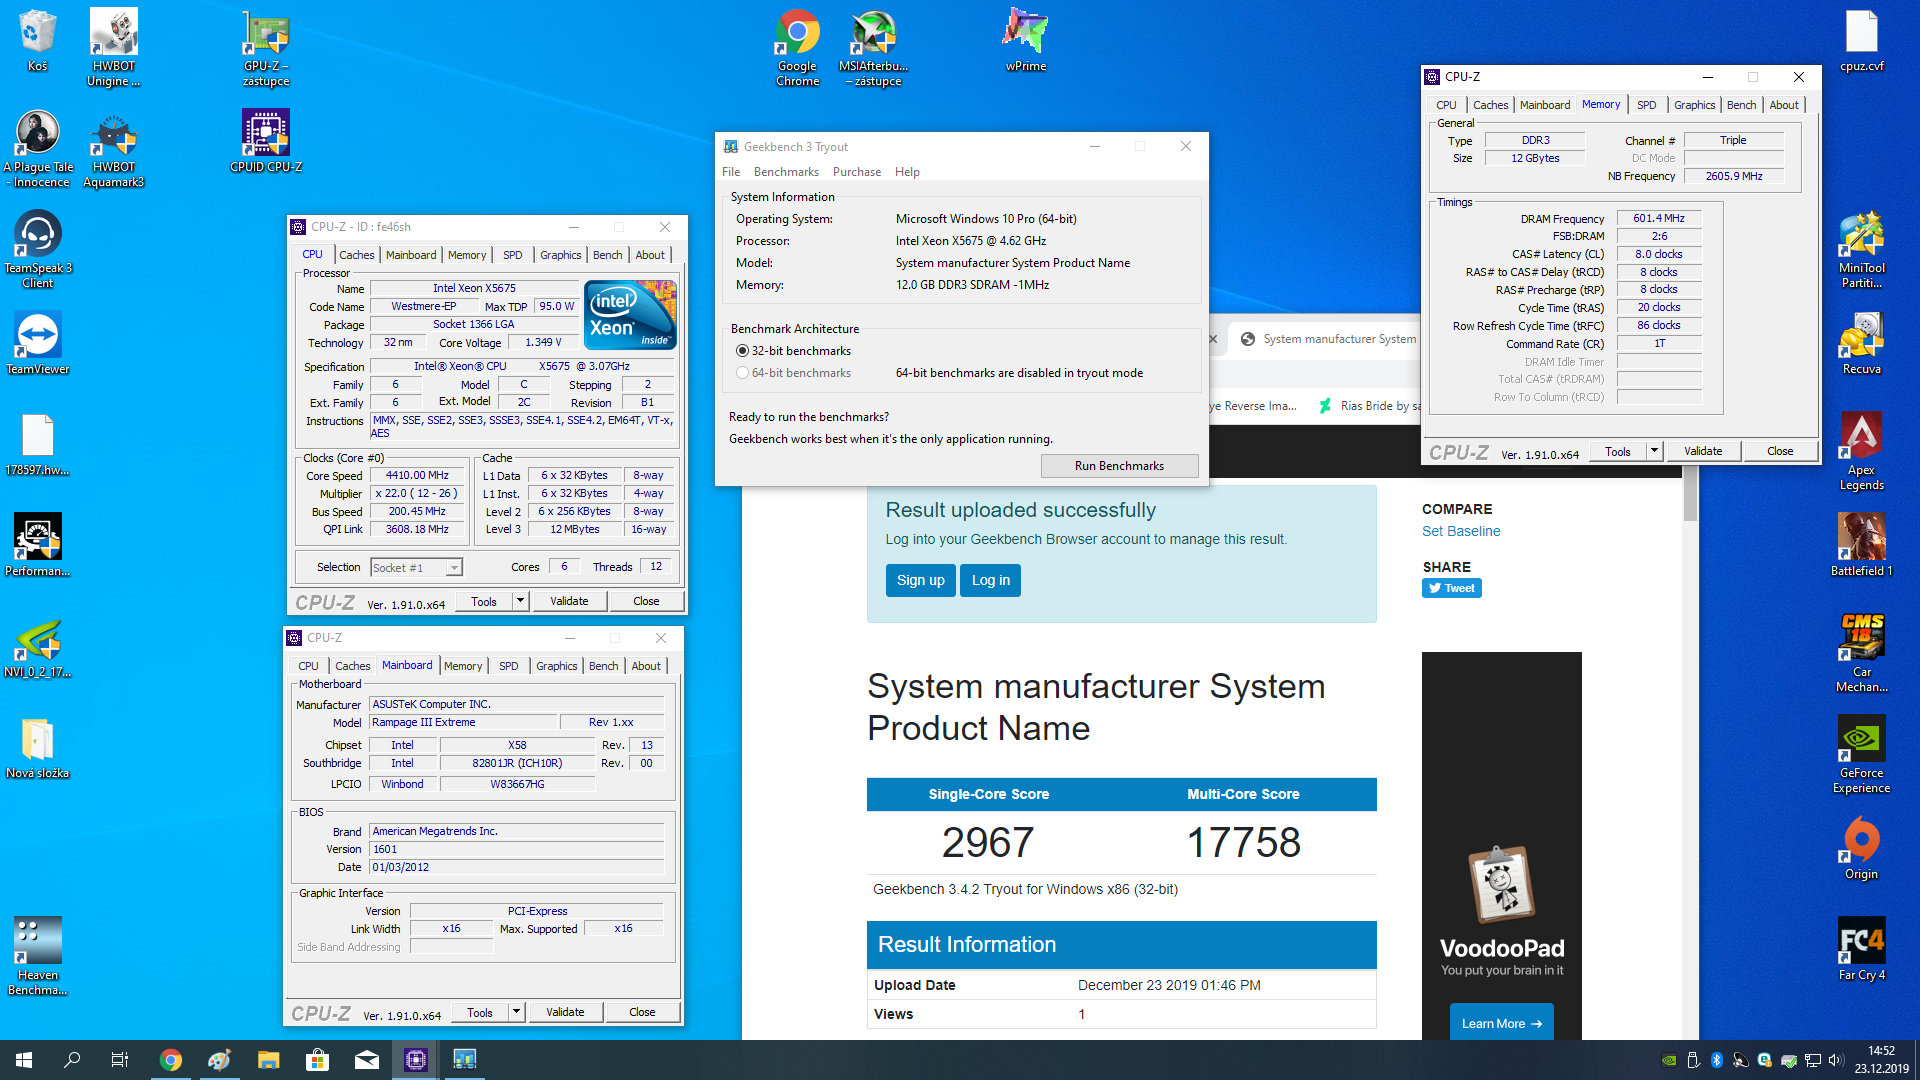Open A Plague Tale Innocence shortcut
1920x1080 pixels.
pos(38,148)
